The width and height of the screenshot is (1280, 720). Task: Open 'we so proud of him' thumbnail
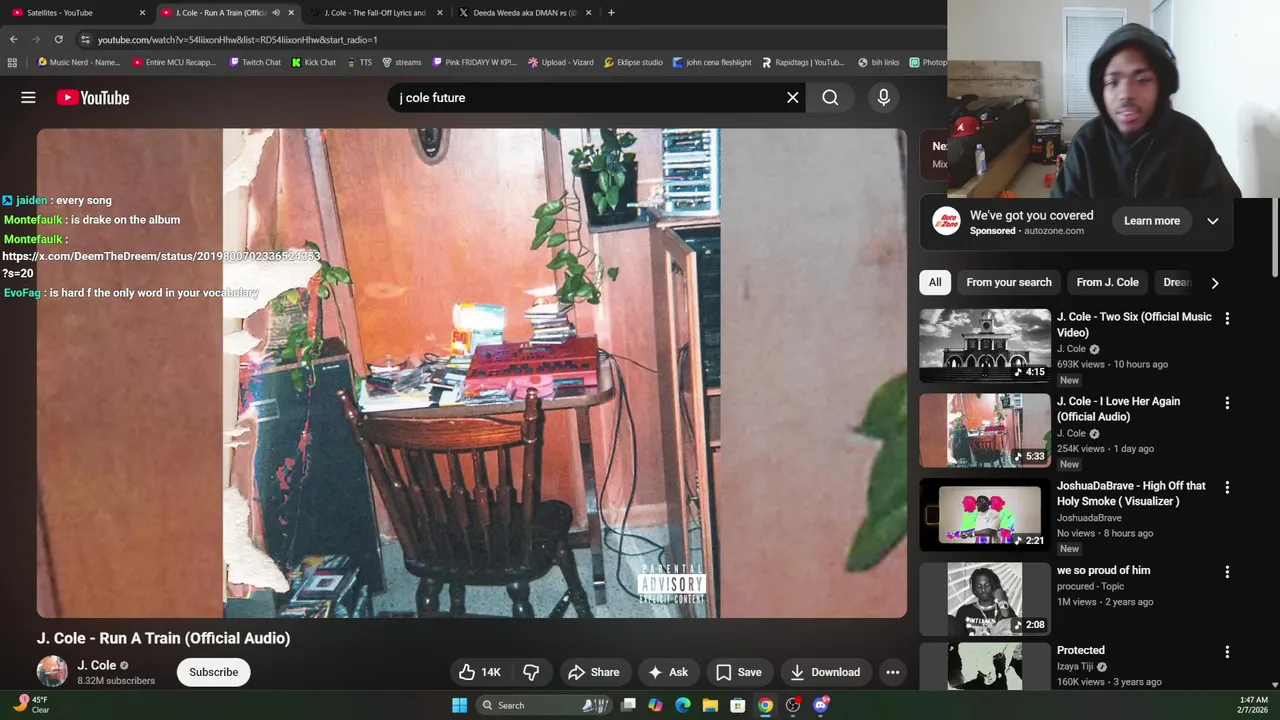click(x=985, y=599)
